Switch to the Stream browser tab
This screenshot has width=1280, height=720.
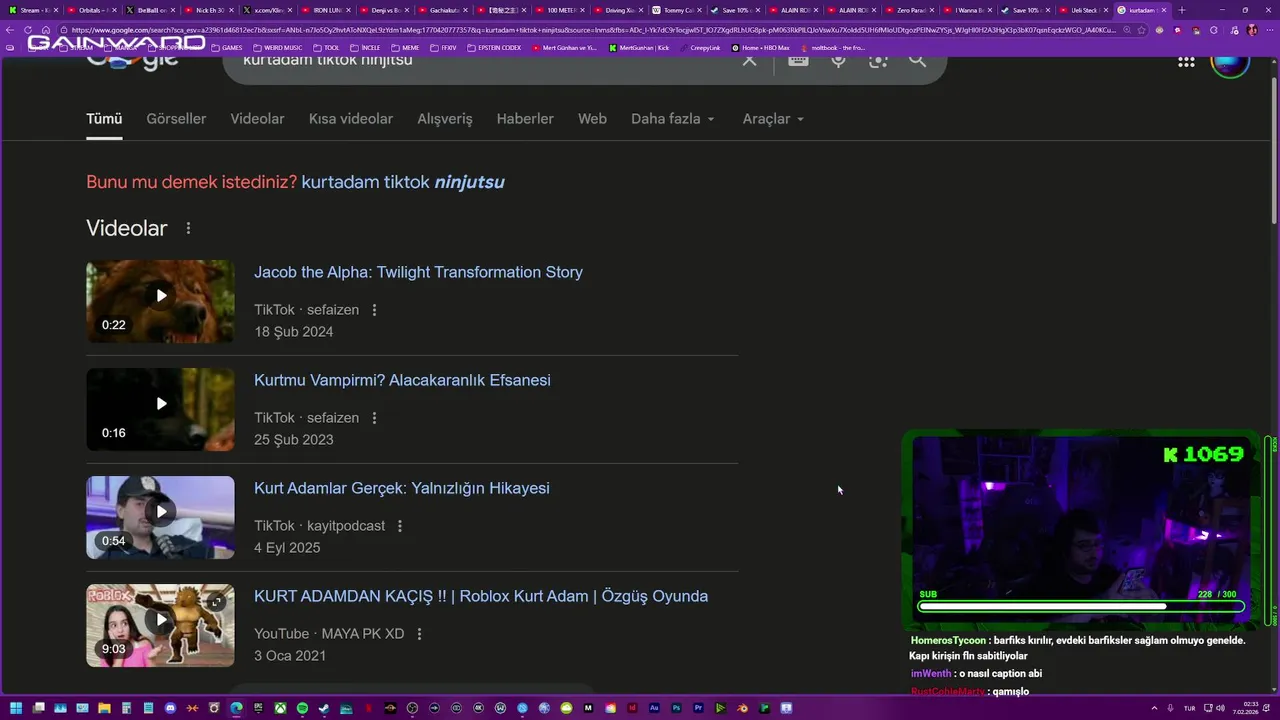coord(34,10)
